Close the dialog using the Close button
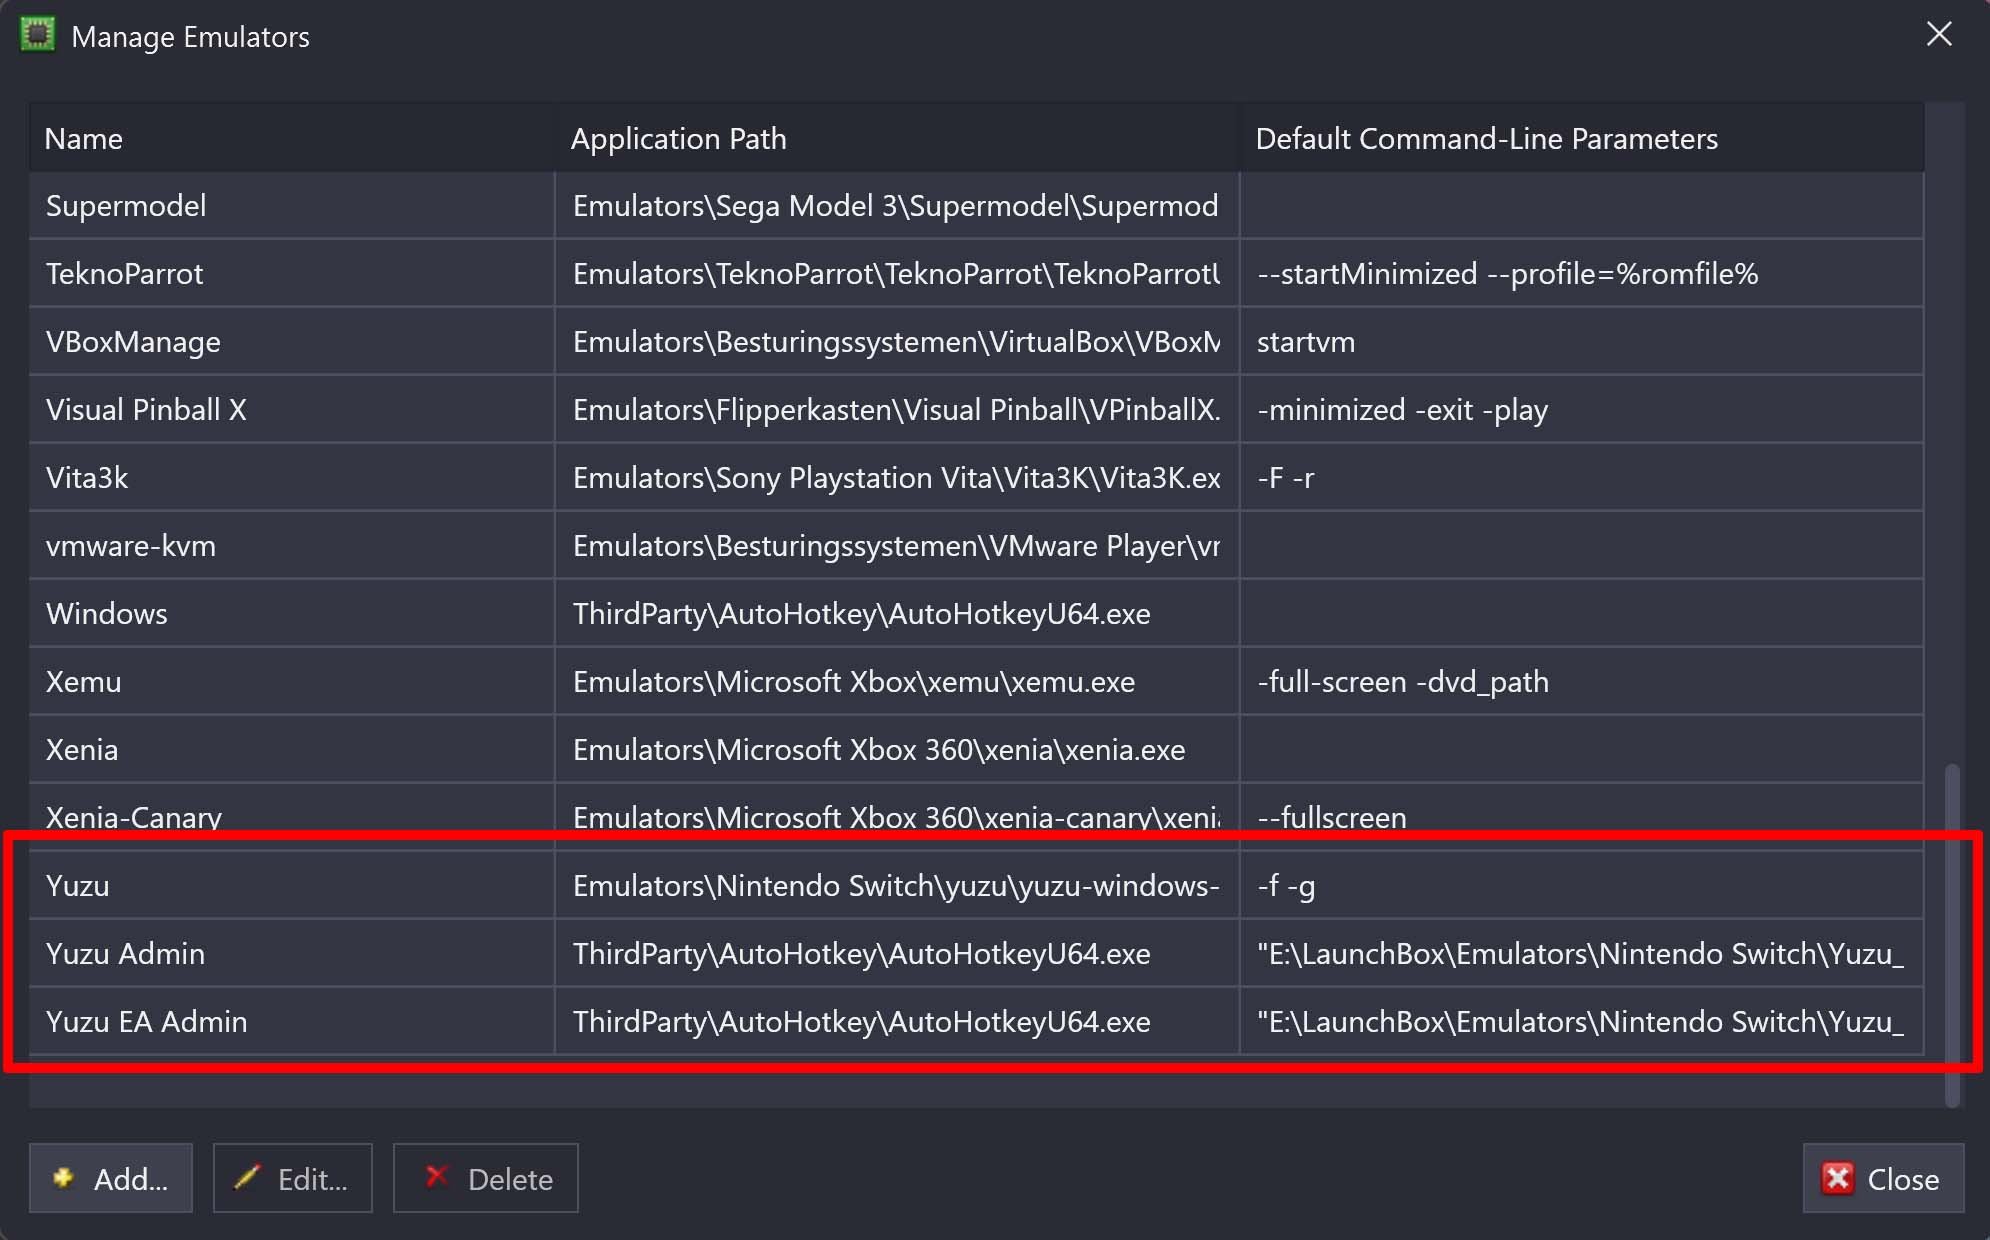1990x1240 pixels. [x=1883, y=1178]
